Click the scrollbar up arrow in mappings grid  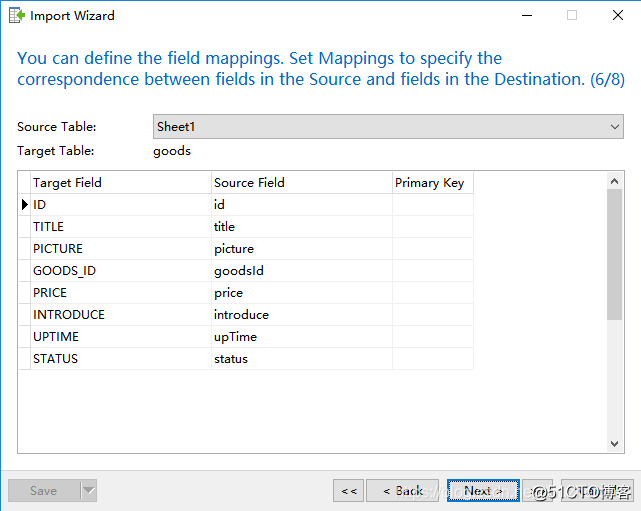pyautogui.click(x=614, y=181)
